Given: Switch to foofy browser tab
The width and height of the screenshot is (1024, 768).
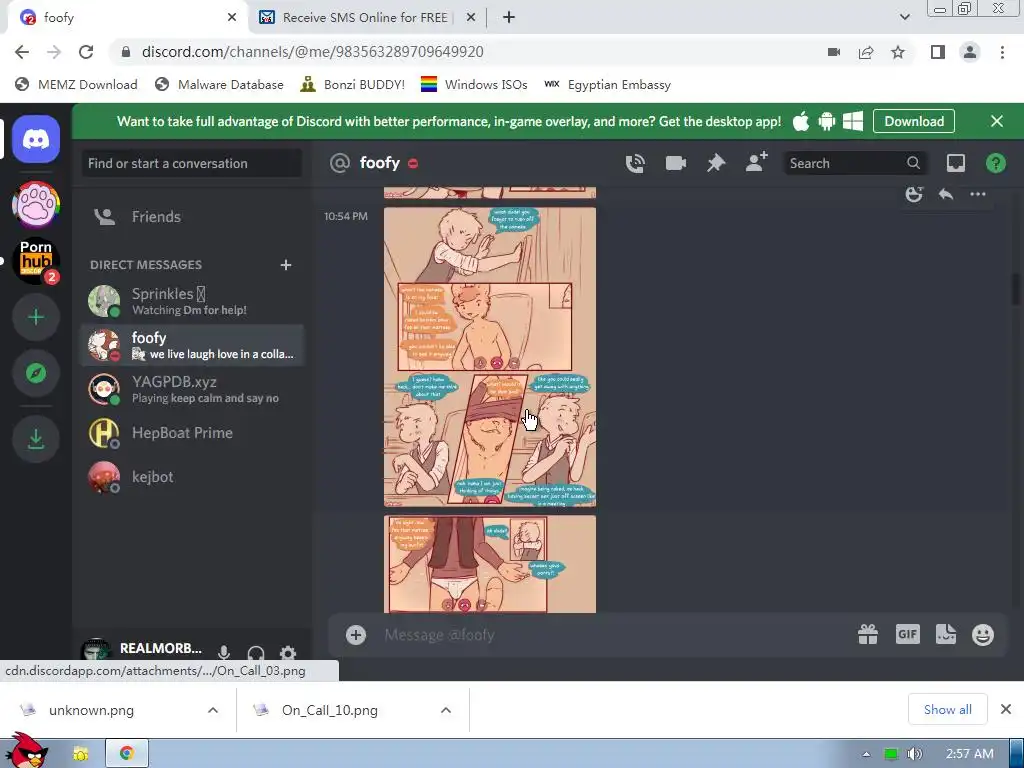Looking at the screenshot, I should point(128,17).
